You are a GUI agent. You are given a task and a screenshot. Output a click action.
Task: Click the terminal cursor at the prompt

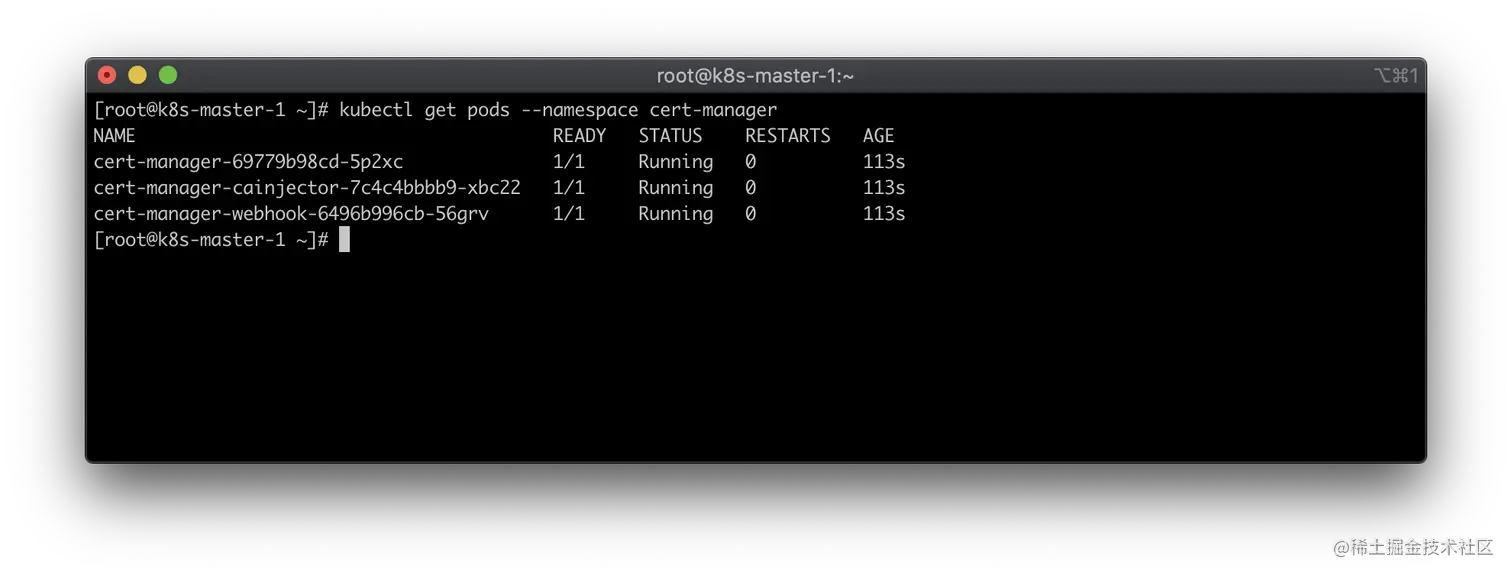pos(344,240)
